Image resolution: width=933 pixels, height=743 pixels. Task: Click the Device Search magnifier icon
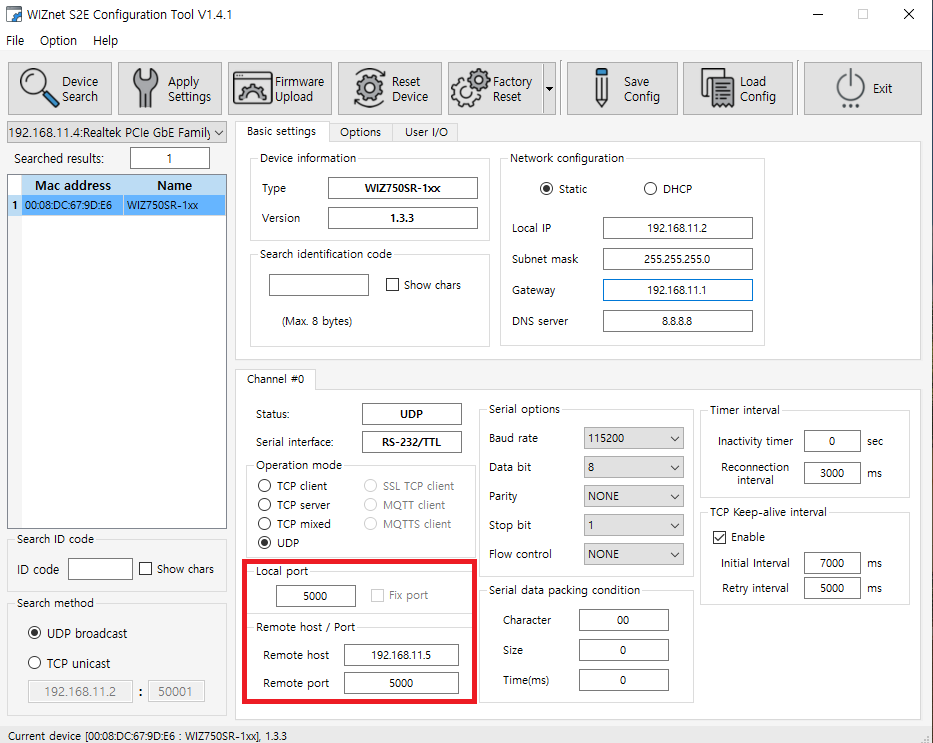tap(39, 88)
